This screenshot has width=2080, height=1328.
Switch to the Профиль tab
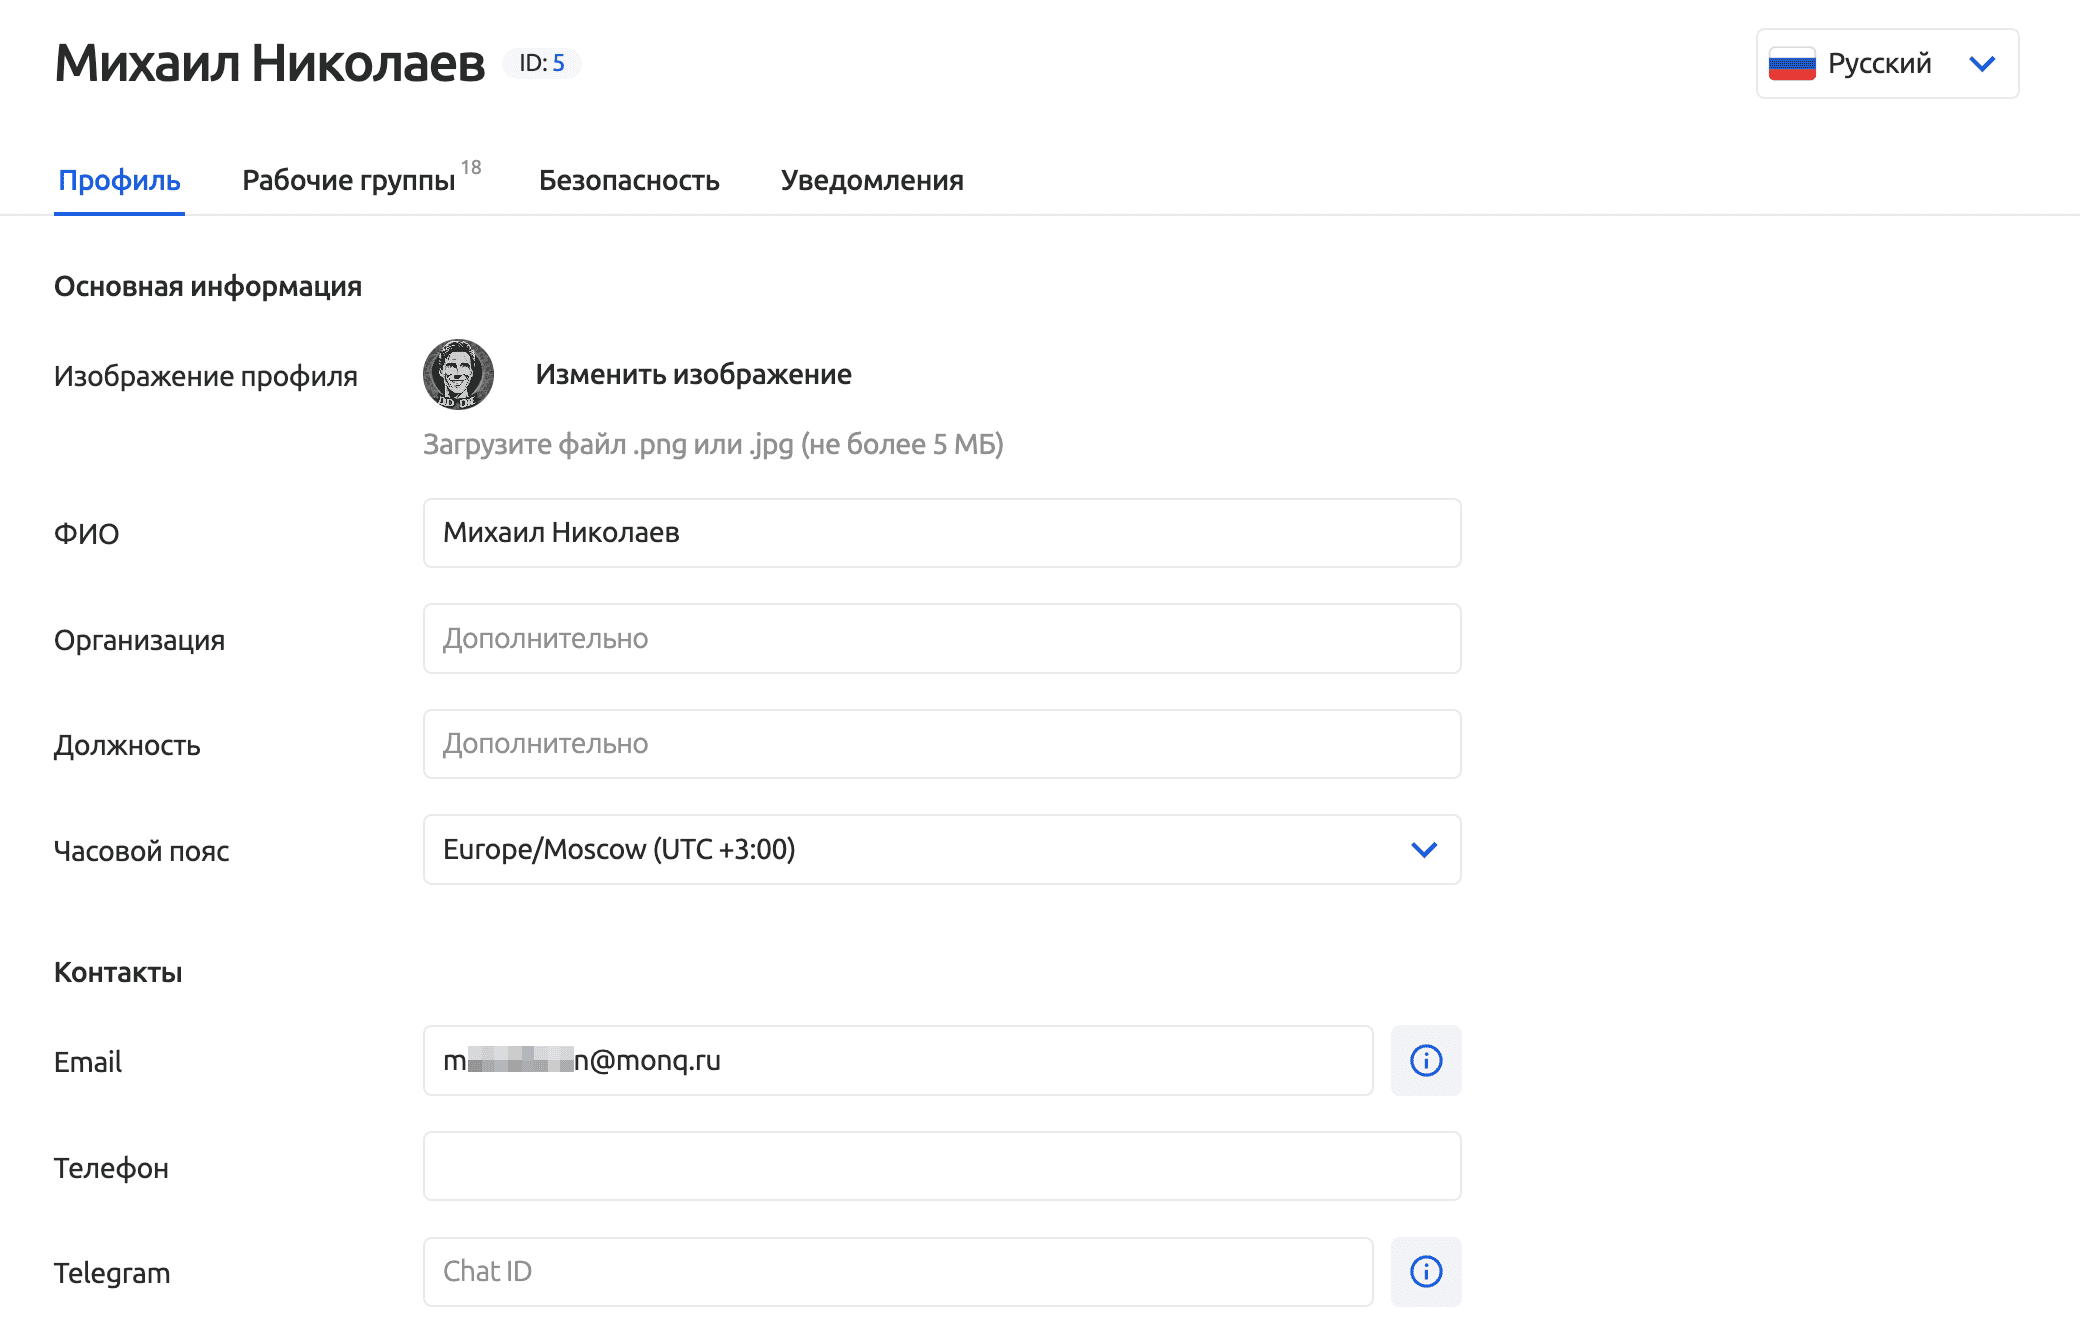pyautogui.click(x=119, y=180)
